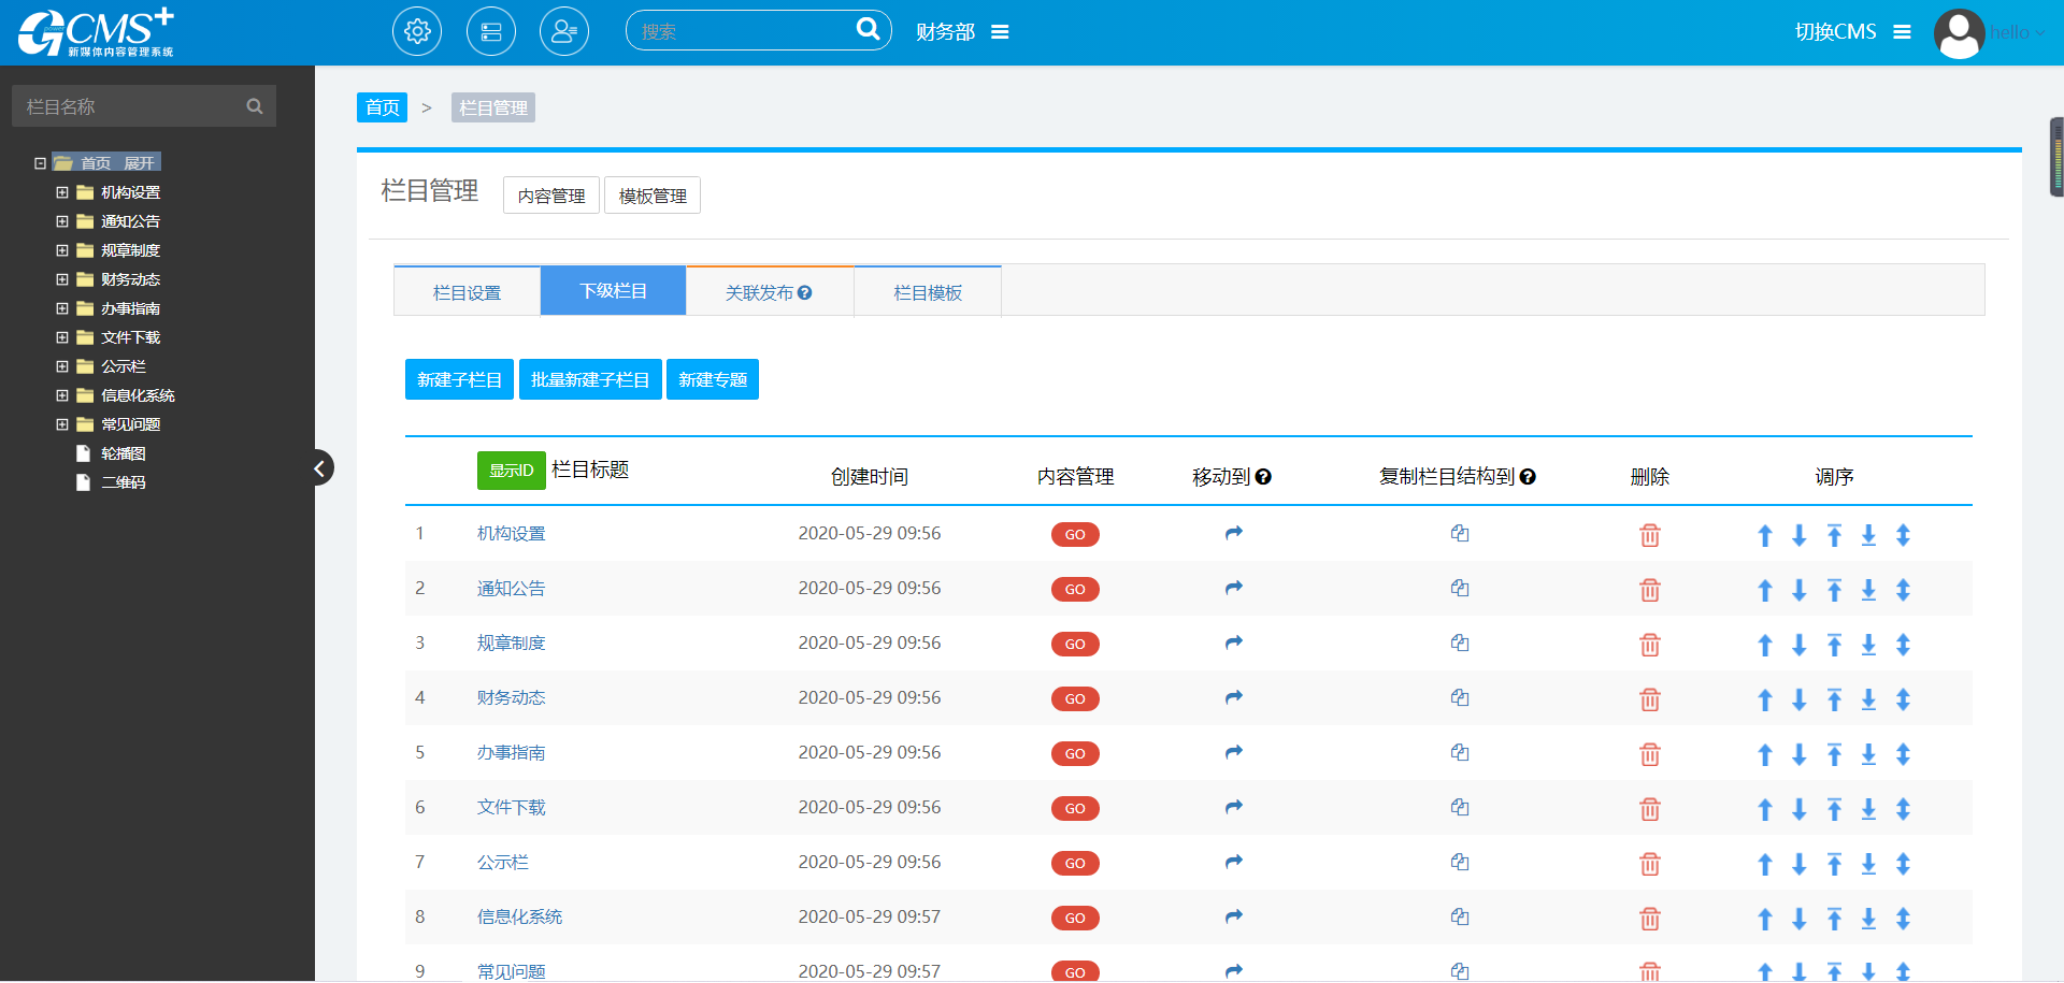Open the settings gear icon in header
The width and height of the screenshot is (2064, 983).
pyautogui.click(x=417, y=32)
